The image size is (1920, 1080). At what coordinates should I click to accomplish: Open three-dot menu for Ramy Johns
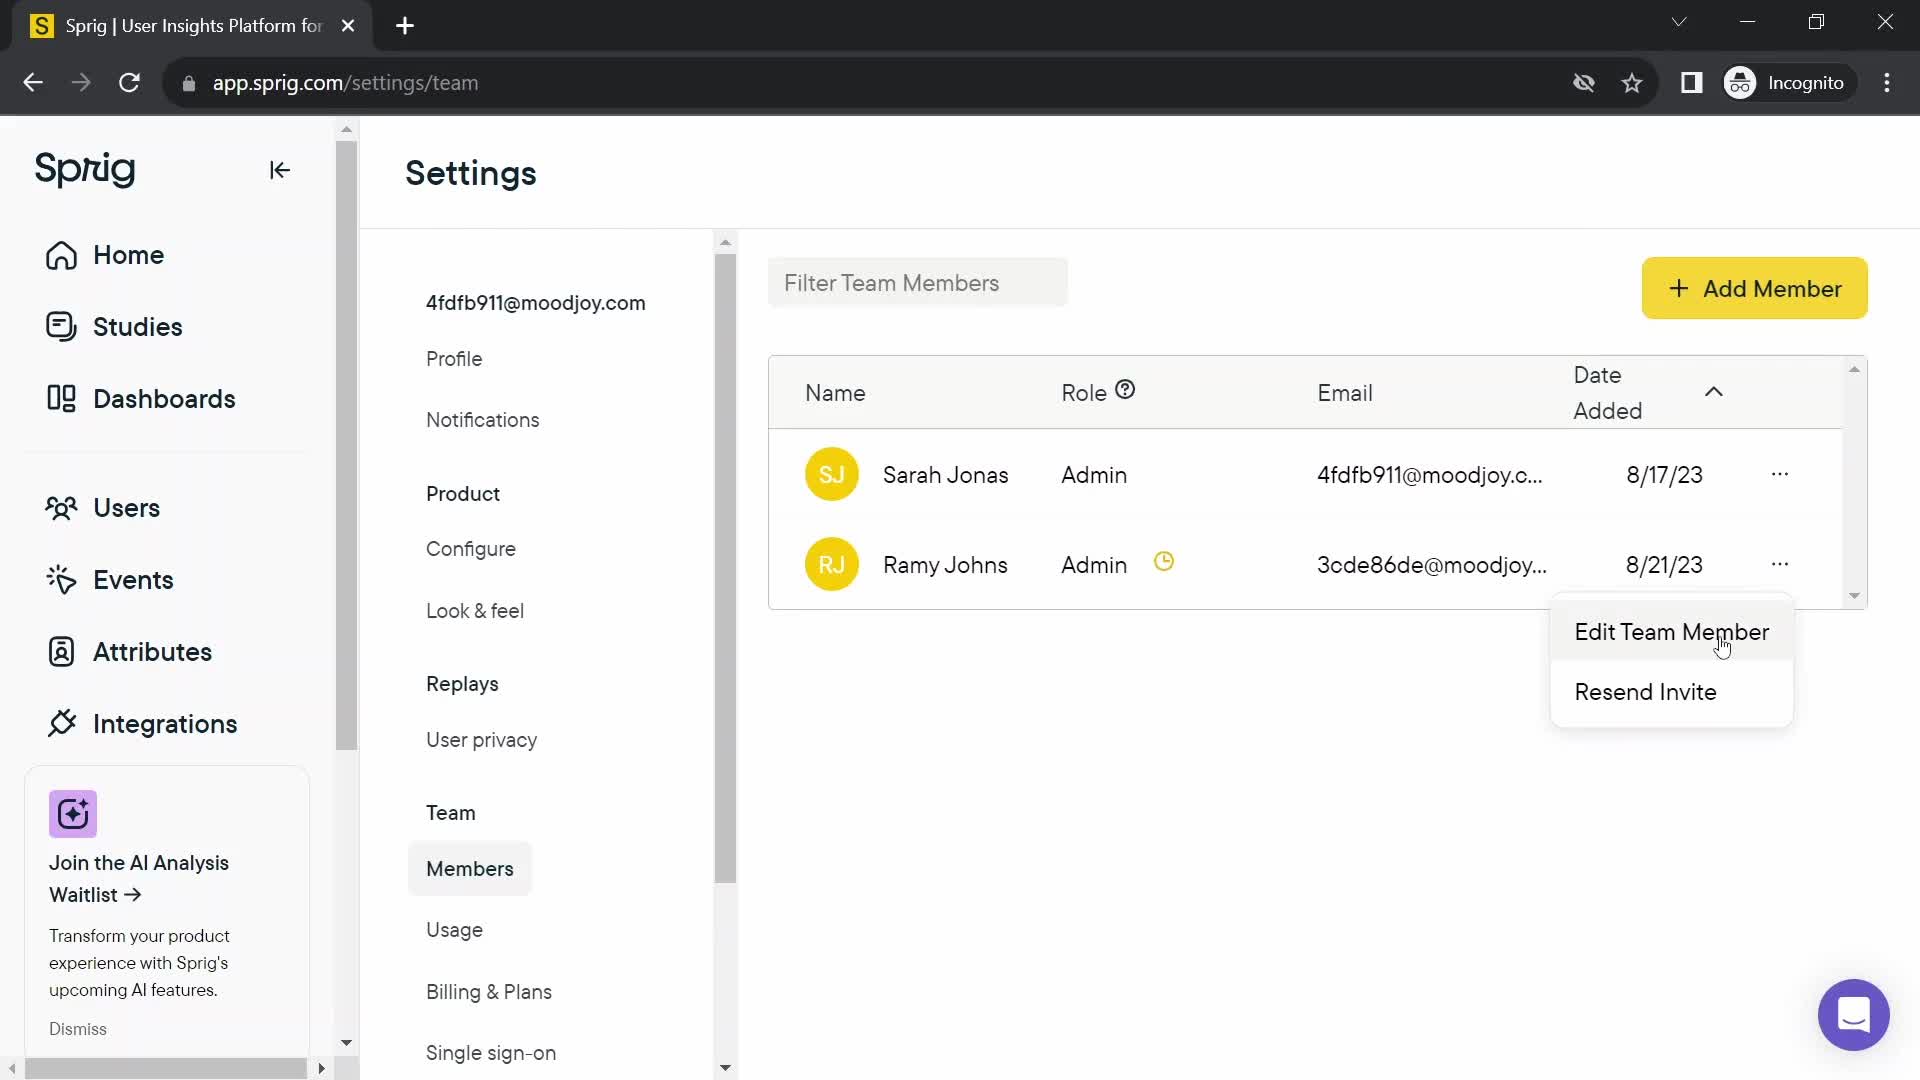(x=1780, y=564)
